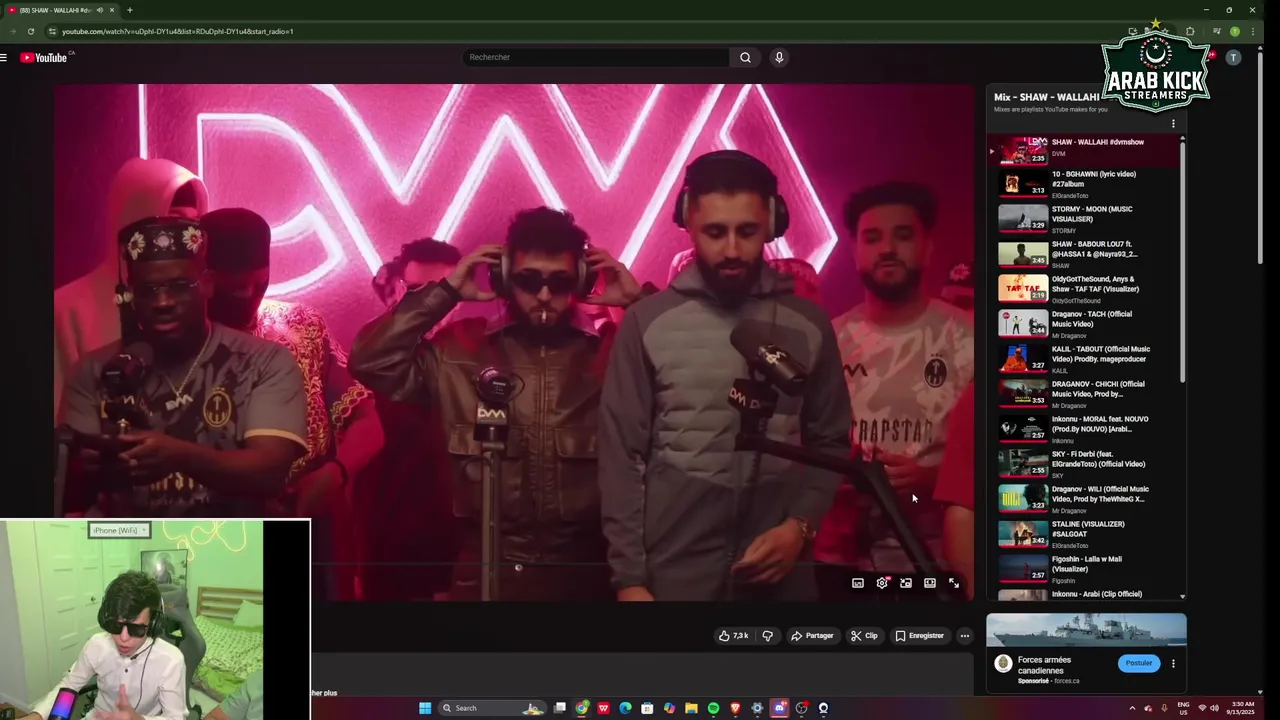Enter fullscreen in the video player

(x=954, y=583)
